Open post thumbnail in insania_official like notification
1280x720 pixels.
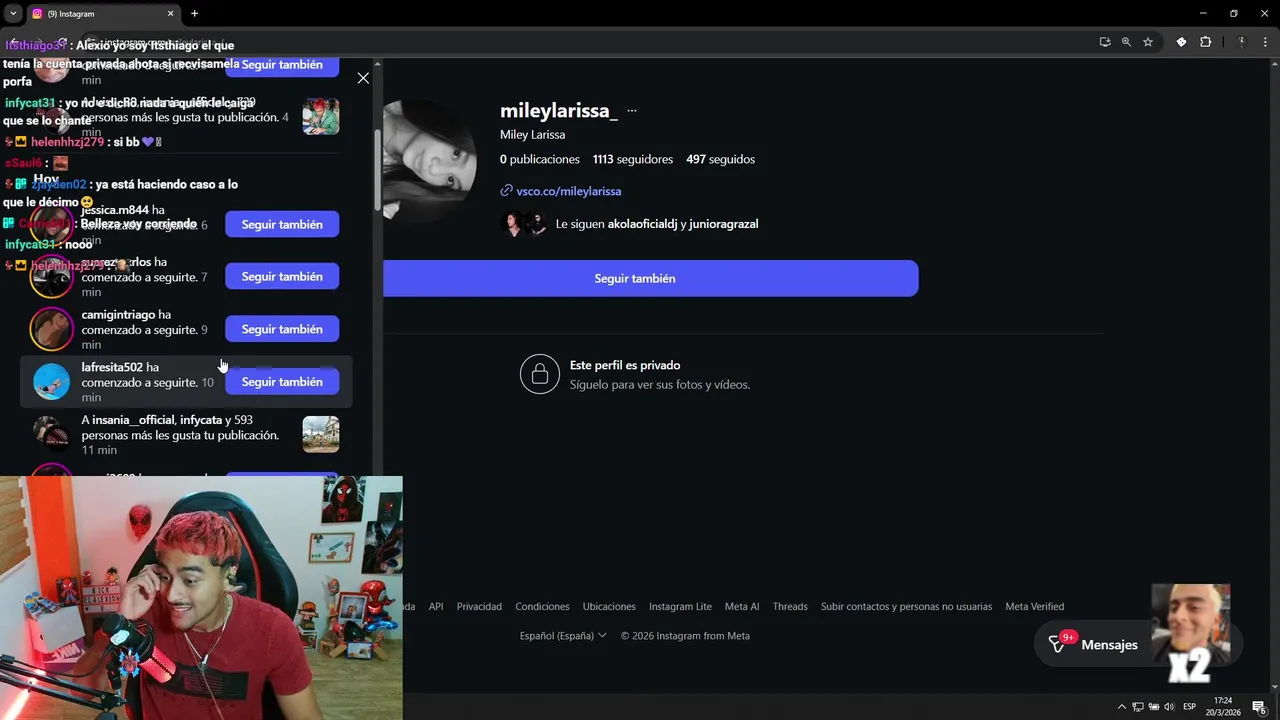click(321, 434)
